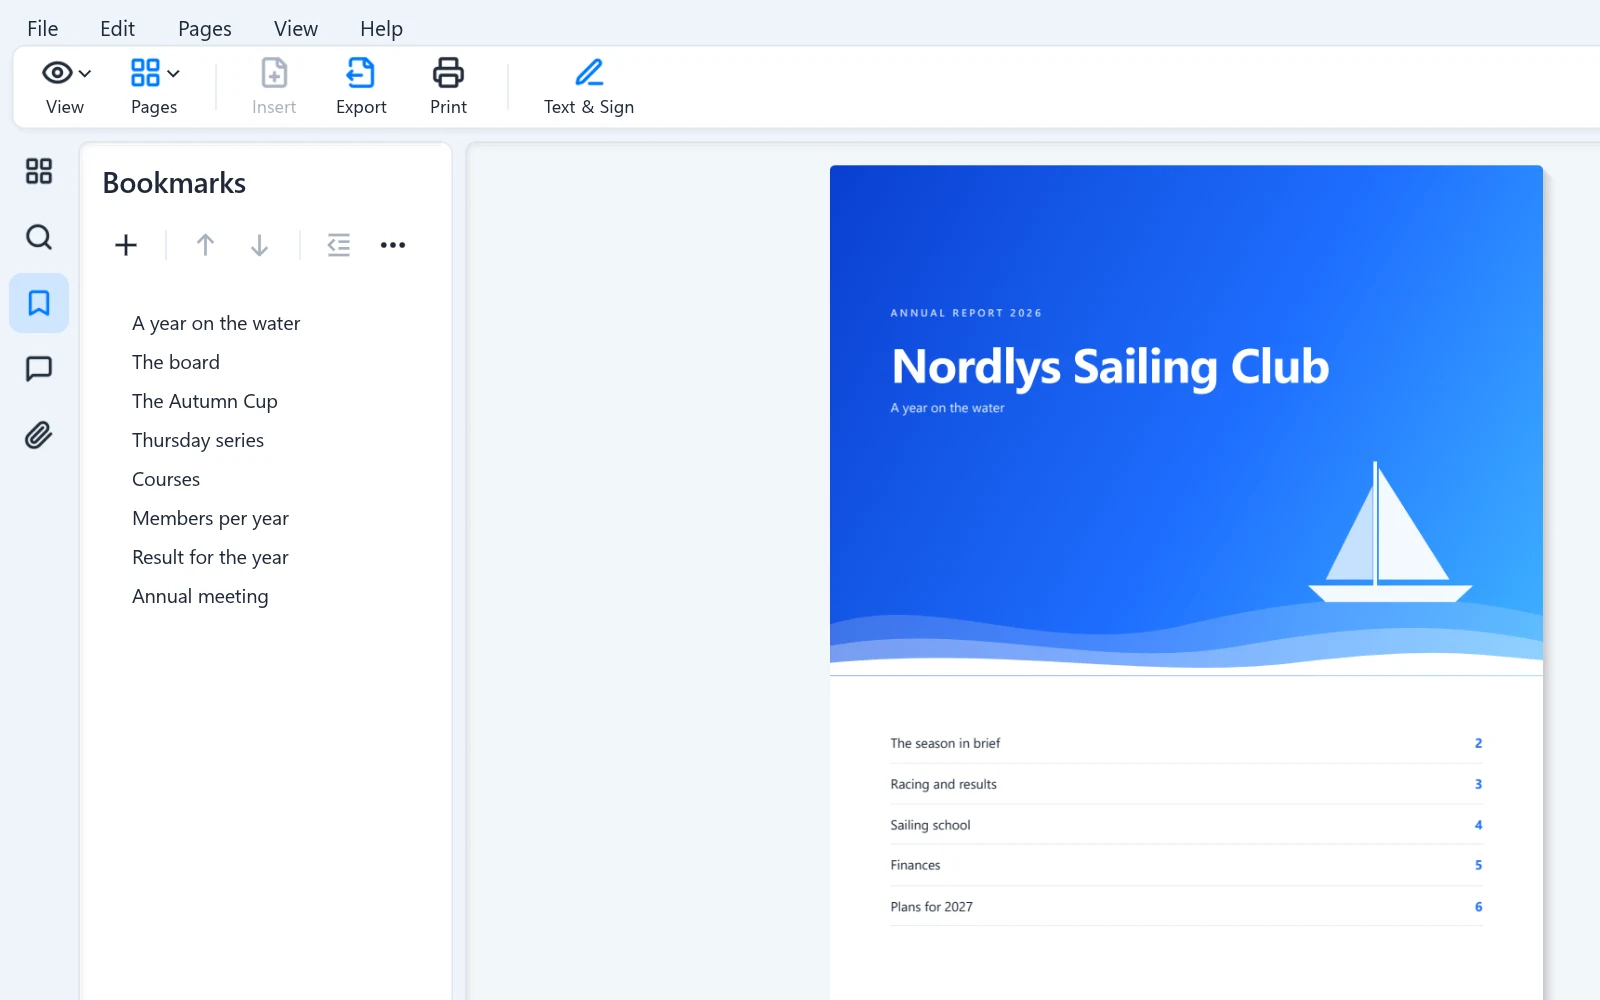1600x1000 pixels.
Task: Select the 'Annual meeting' bookmark
Action: pyautogui.click(x=200, y=596)
